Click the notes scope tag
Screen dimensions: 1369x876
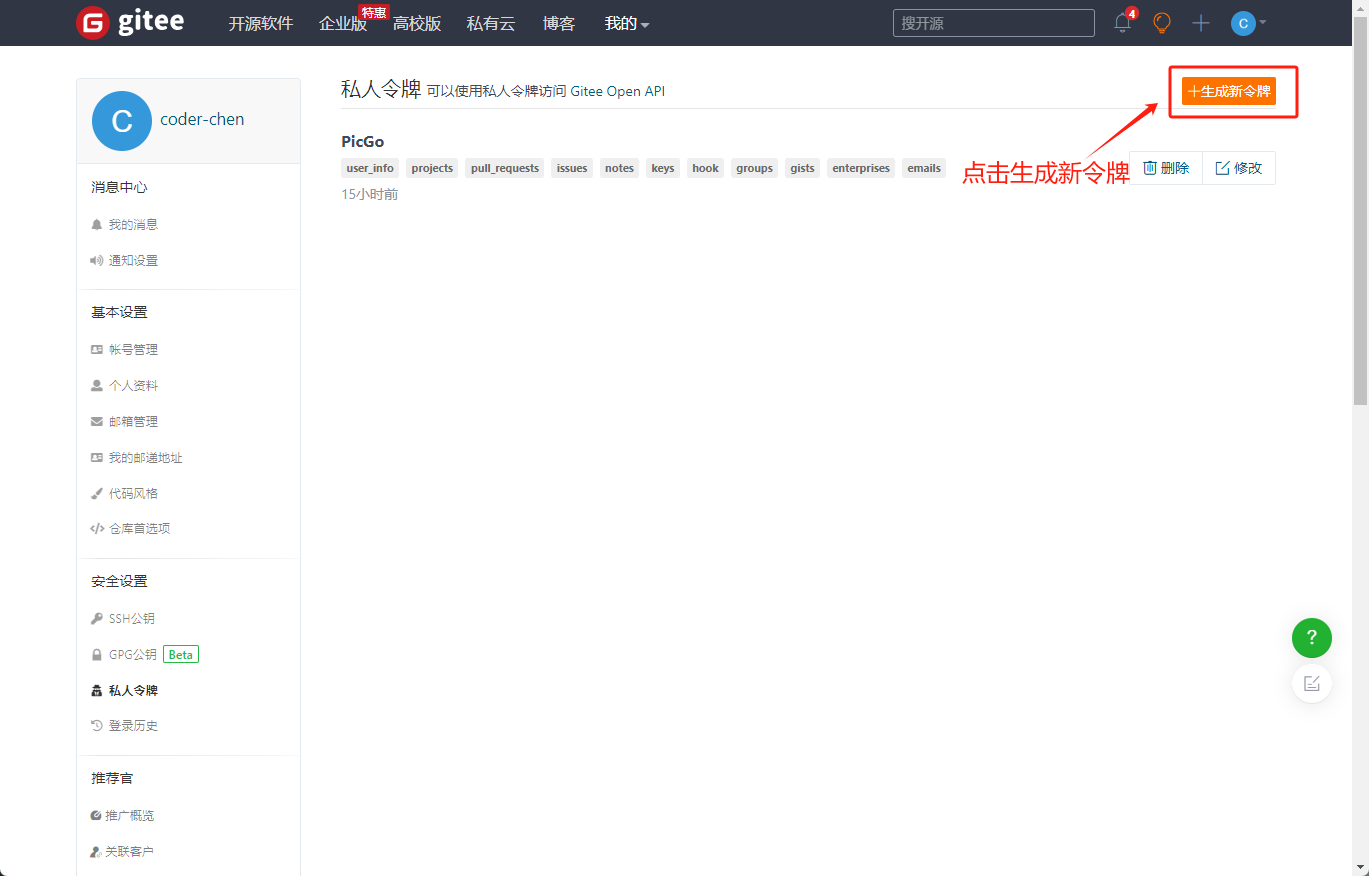[x=619, y=168]
